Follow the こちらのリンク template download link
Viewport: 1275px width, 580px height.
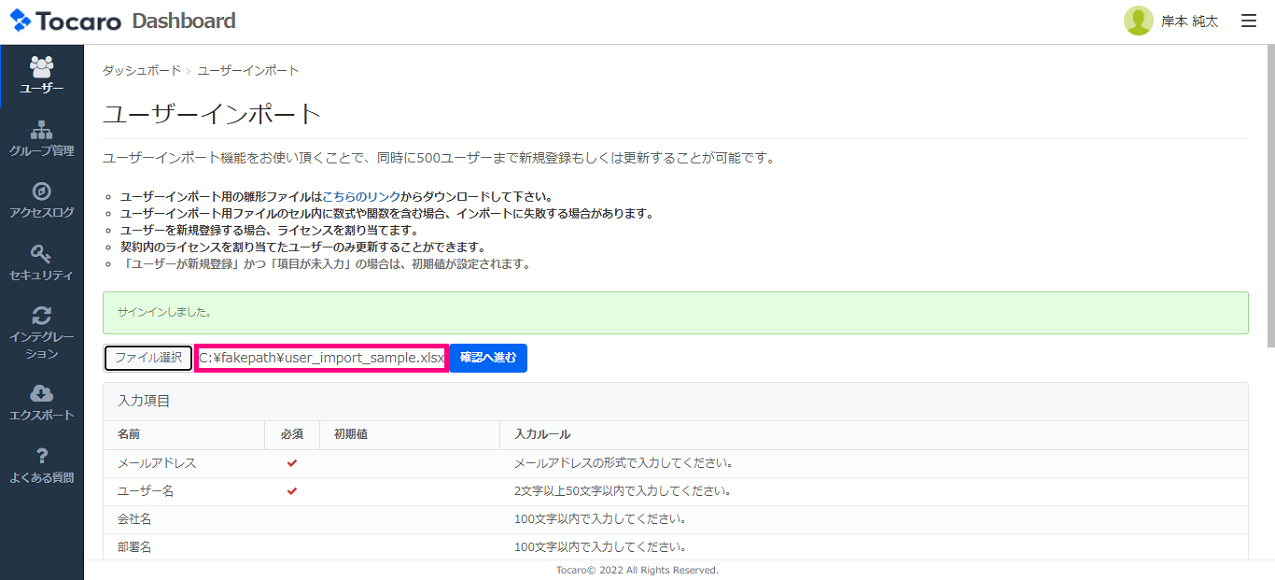362,197
